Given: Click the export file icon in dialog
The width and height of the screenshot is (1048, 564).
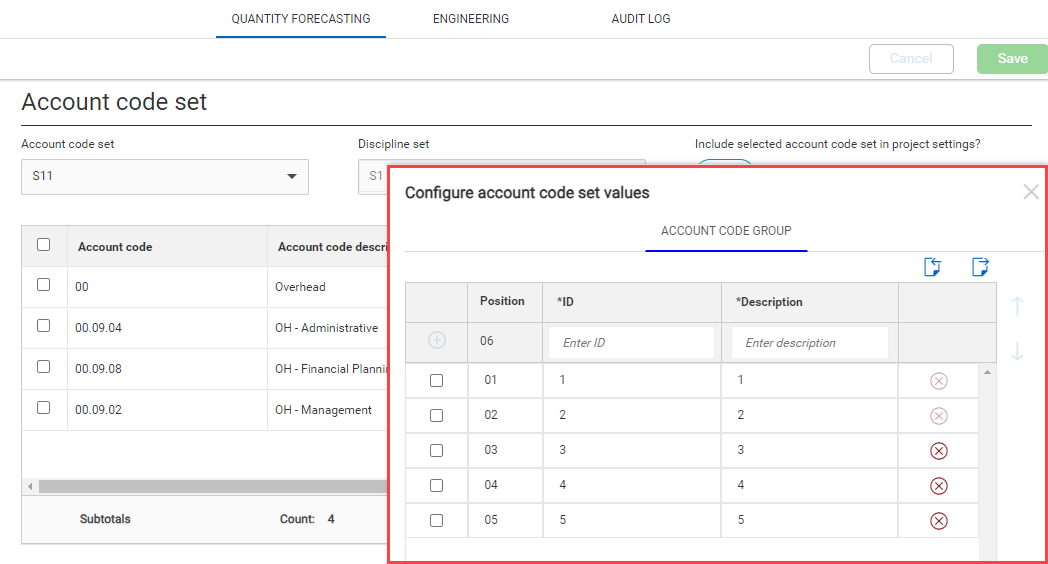Looking at the screenshot, I should pyautogui.click(x=980, y=266).
